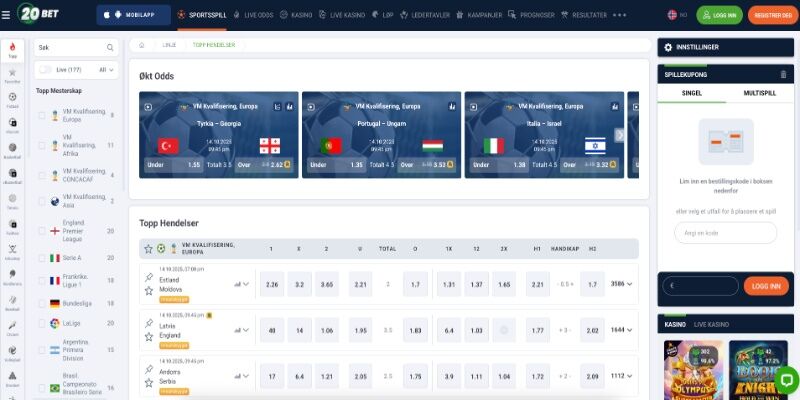
Task: Expand the 3586 markets for Estland–Moldova
Action: click(x=623, y=284)
